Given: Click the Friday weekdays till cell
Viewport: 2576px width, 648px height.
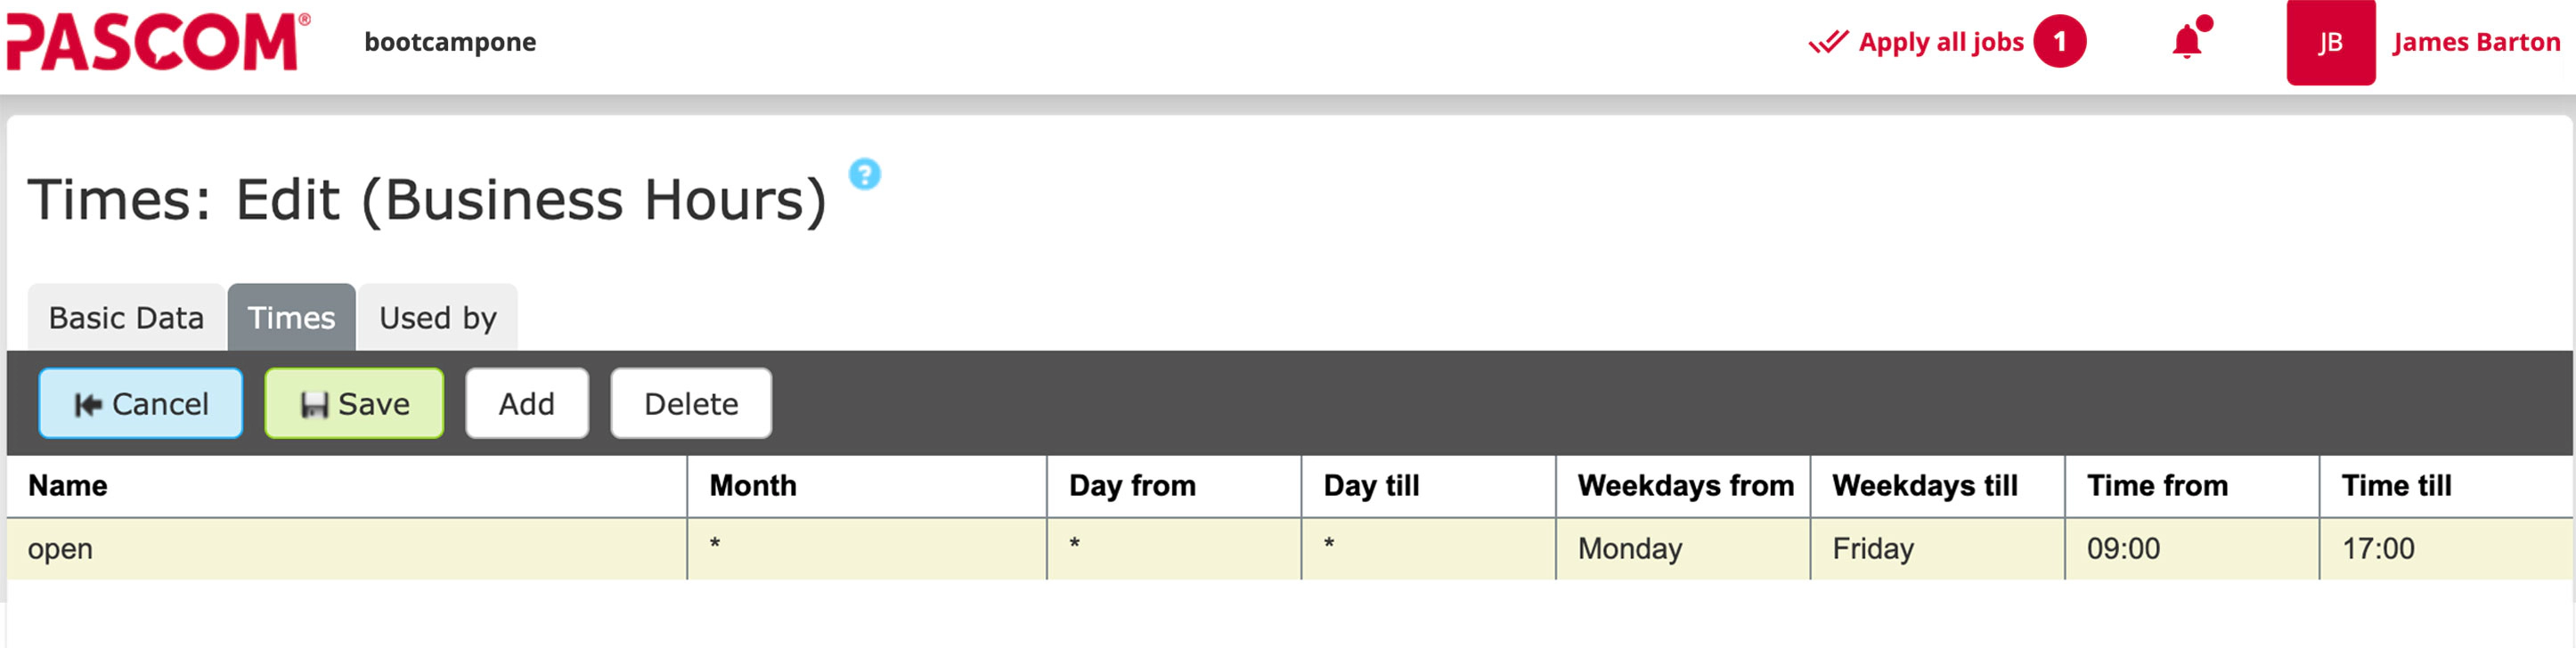Looking at the screenshot, I should click(1937, 549).
